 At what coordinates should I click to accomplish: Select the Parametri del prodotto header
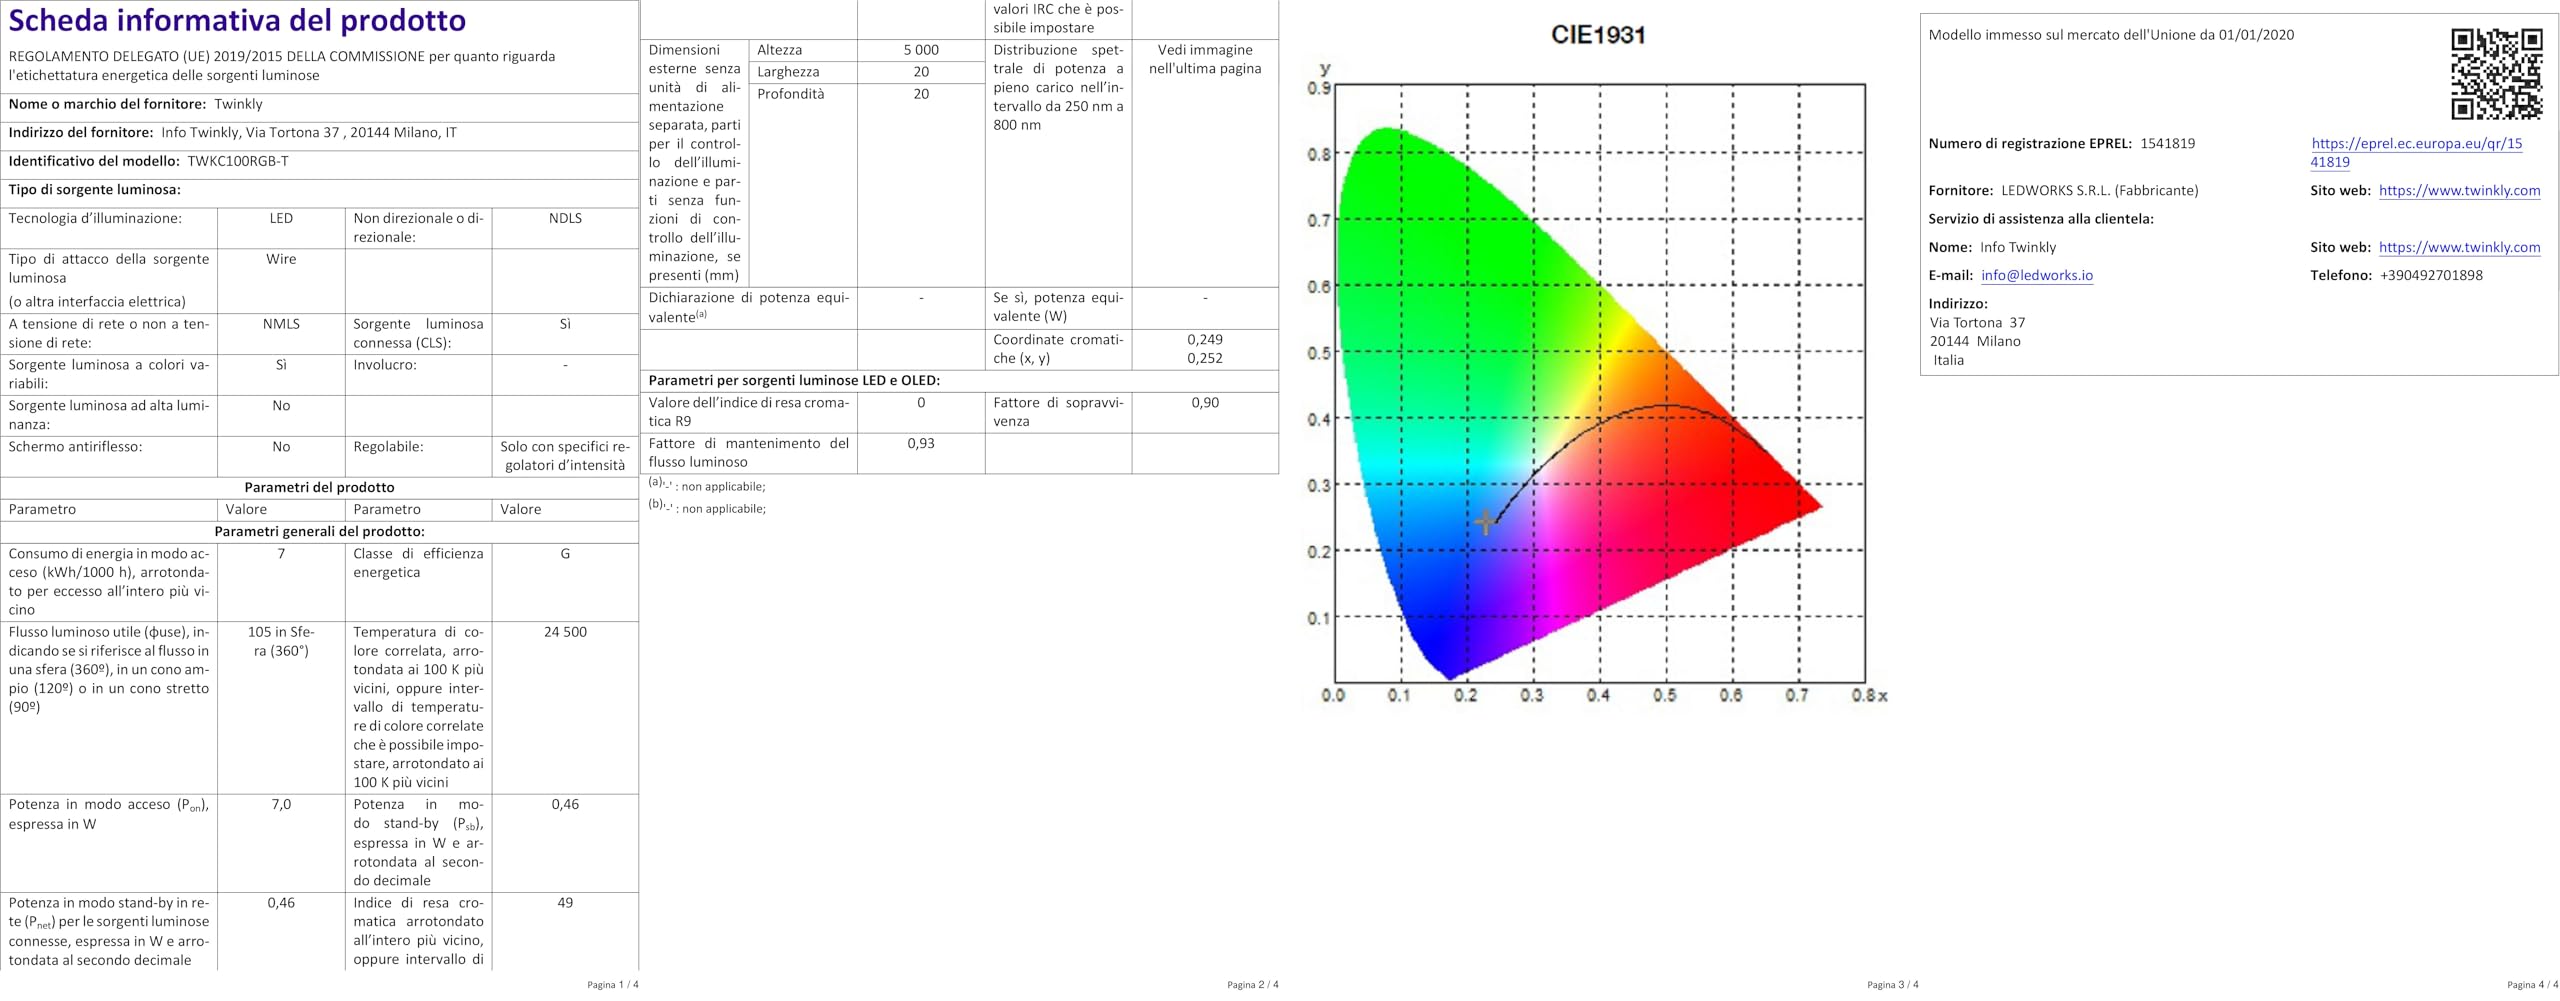click(x=319, y=487)
